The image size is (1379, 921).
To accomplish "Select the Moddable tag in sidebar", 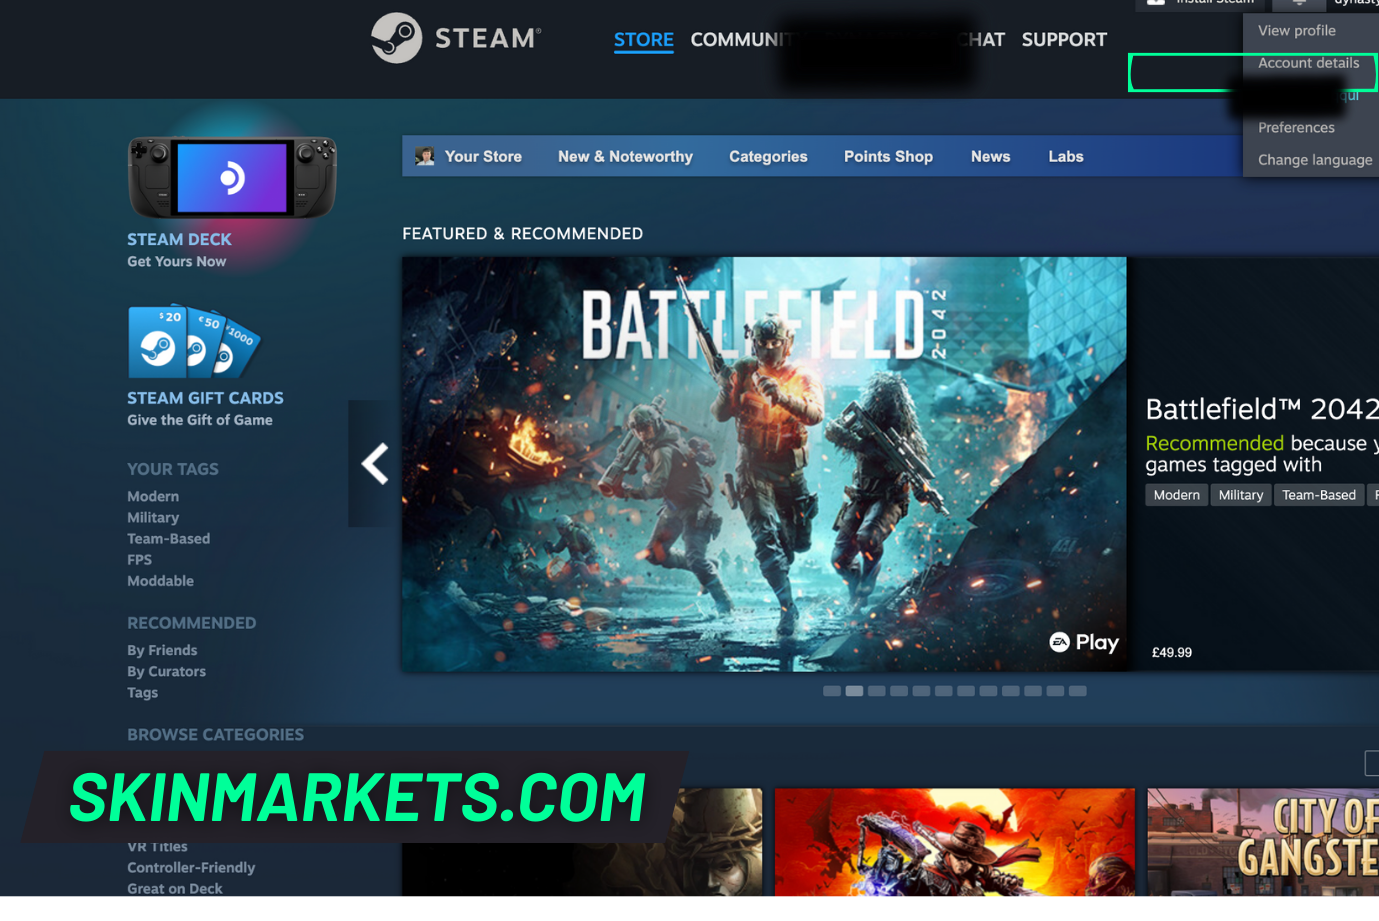I will click(x=160, y=581).
